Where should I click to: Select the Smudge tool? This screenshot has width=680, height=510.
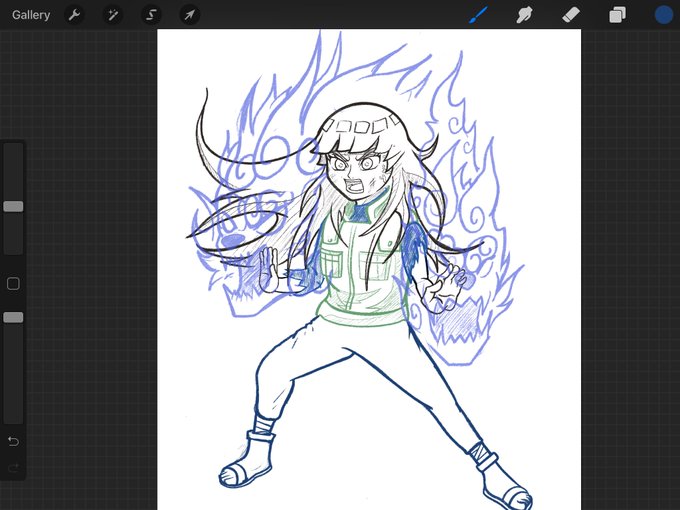click(524, 15)
